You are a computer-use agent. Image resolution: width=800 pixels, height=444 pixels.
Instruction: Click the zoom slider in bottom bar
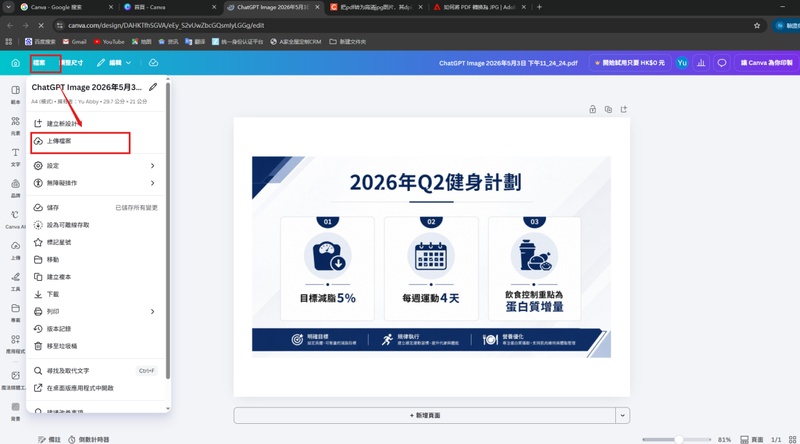(x=676, y=439)
